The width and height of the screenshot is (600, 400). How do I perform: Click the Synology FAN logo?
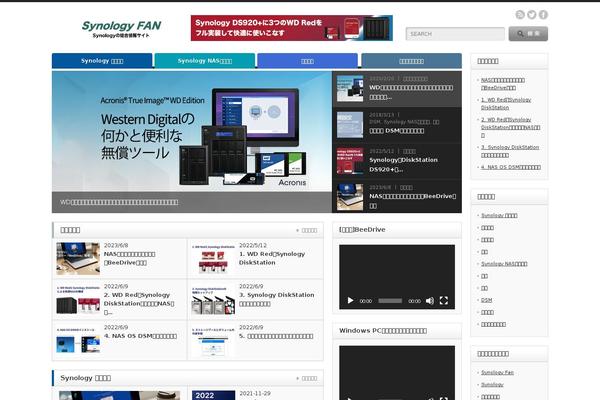121,29
